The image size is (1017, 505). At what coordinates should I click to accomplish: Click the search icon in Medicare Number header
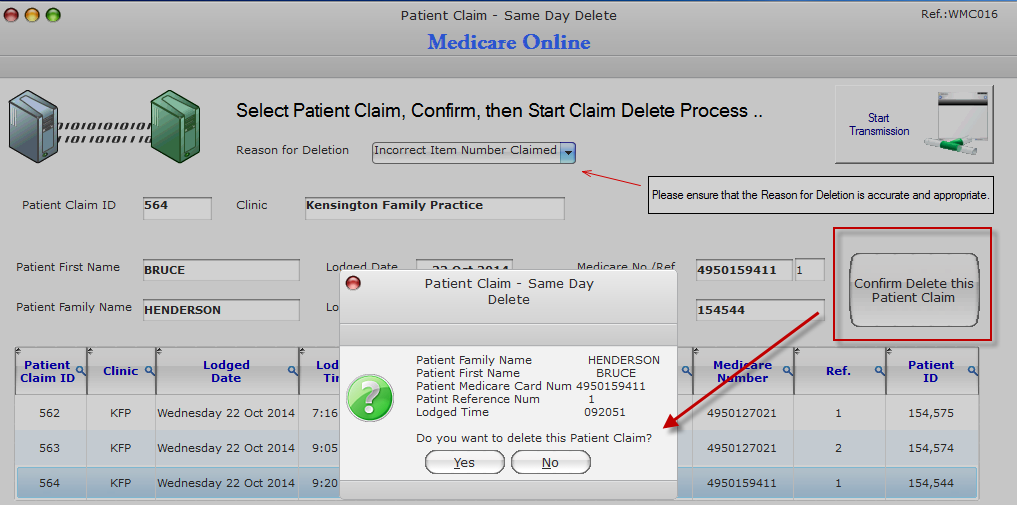click(x=787, y=370)
